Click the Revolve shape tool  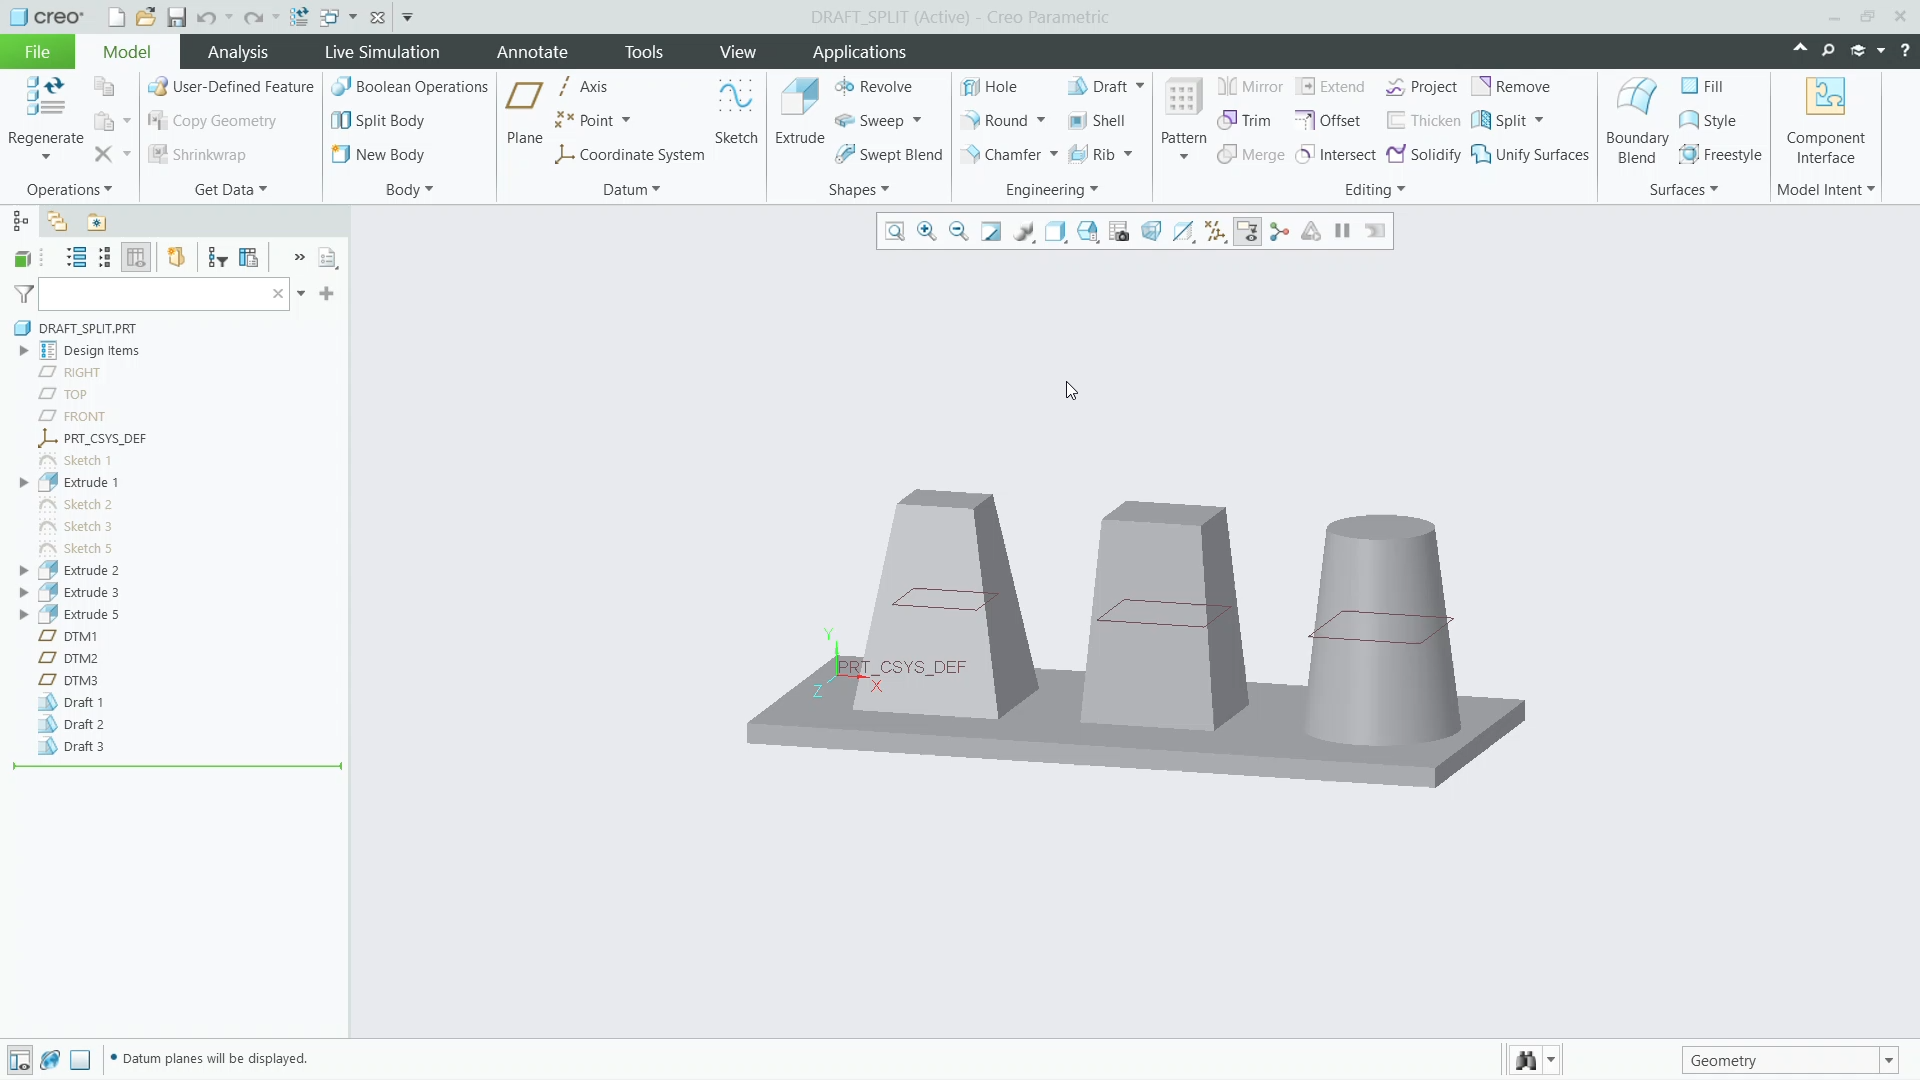click(x=873, y=87)
